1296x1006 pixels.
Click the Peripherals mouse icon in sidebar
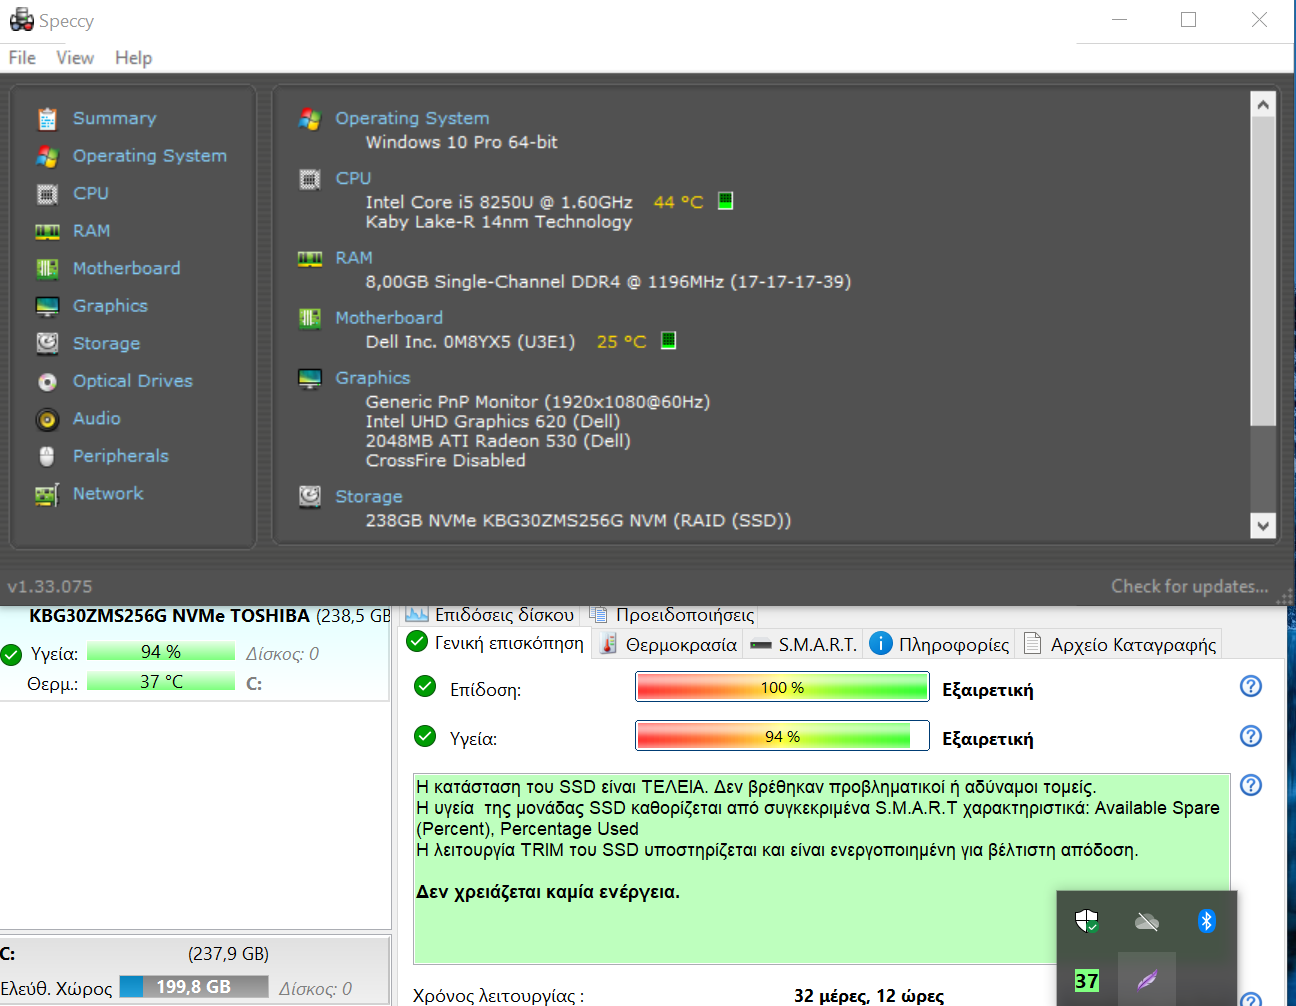click(47, 456)
